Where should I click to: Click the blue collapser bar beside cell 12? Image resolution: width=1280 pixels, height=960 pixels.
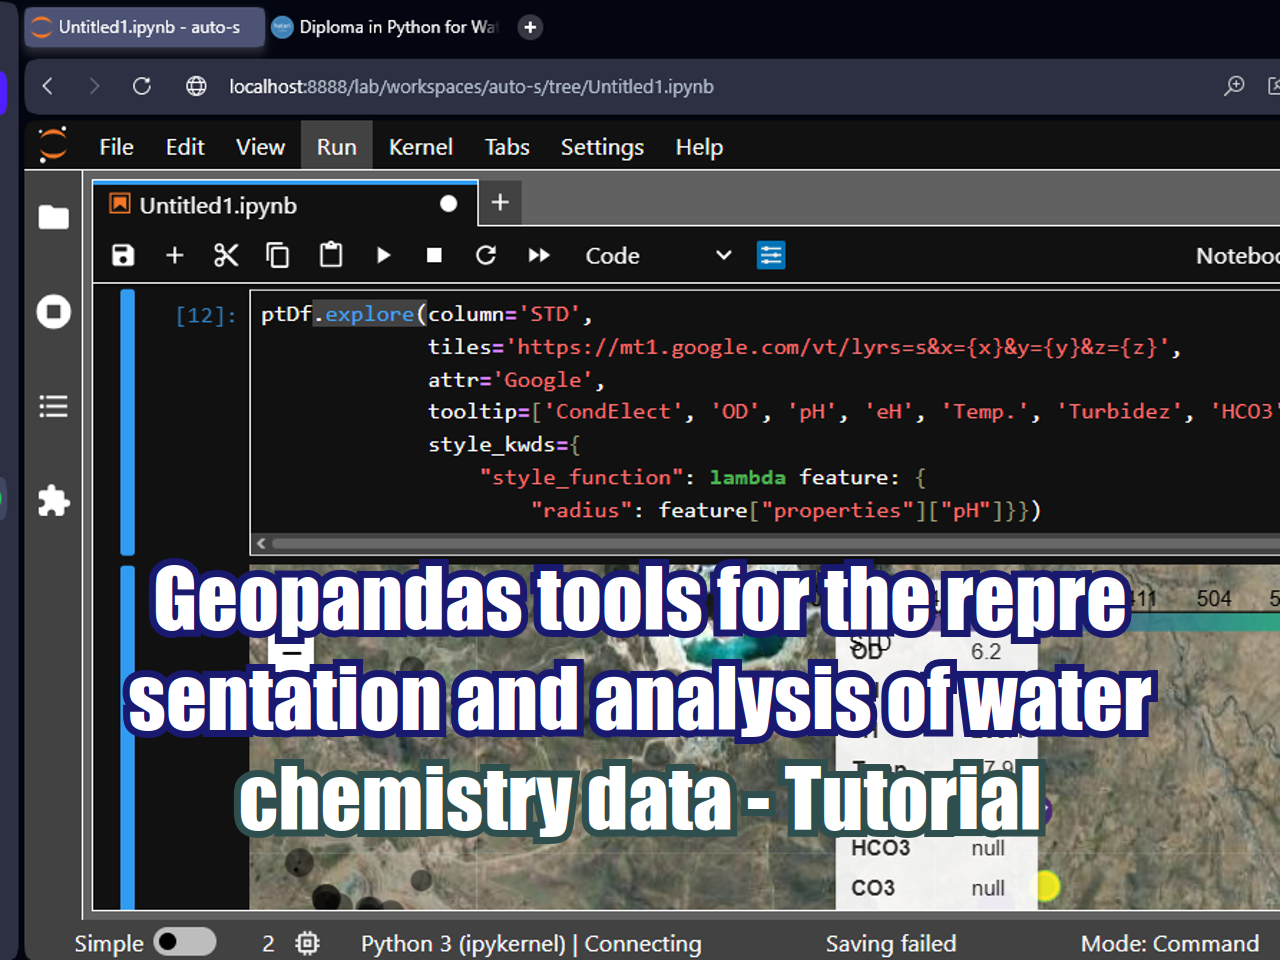pyautogui.click(x=128, y=422)
